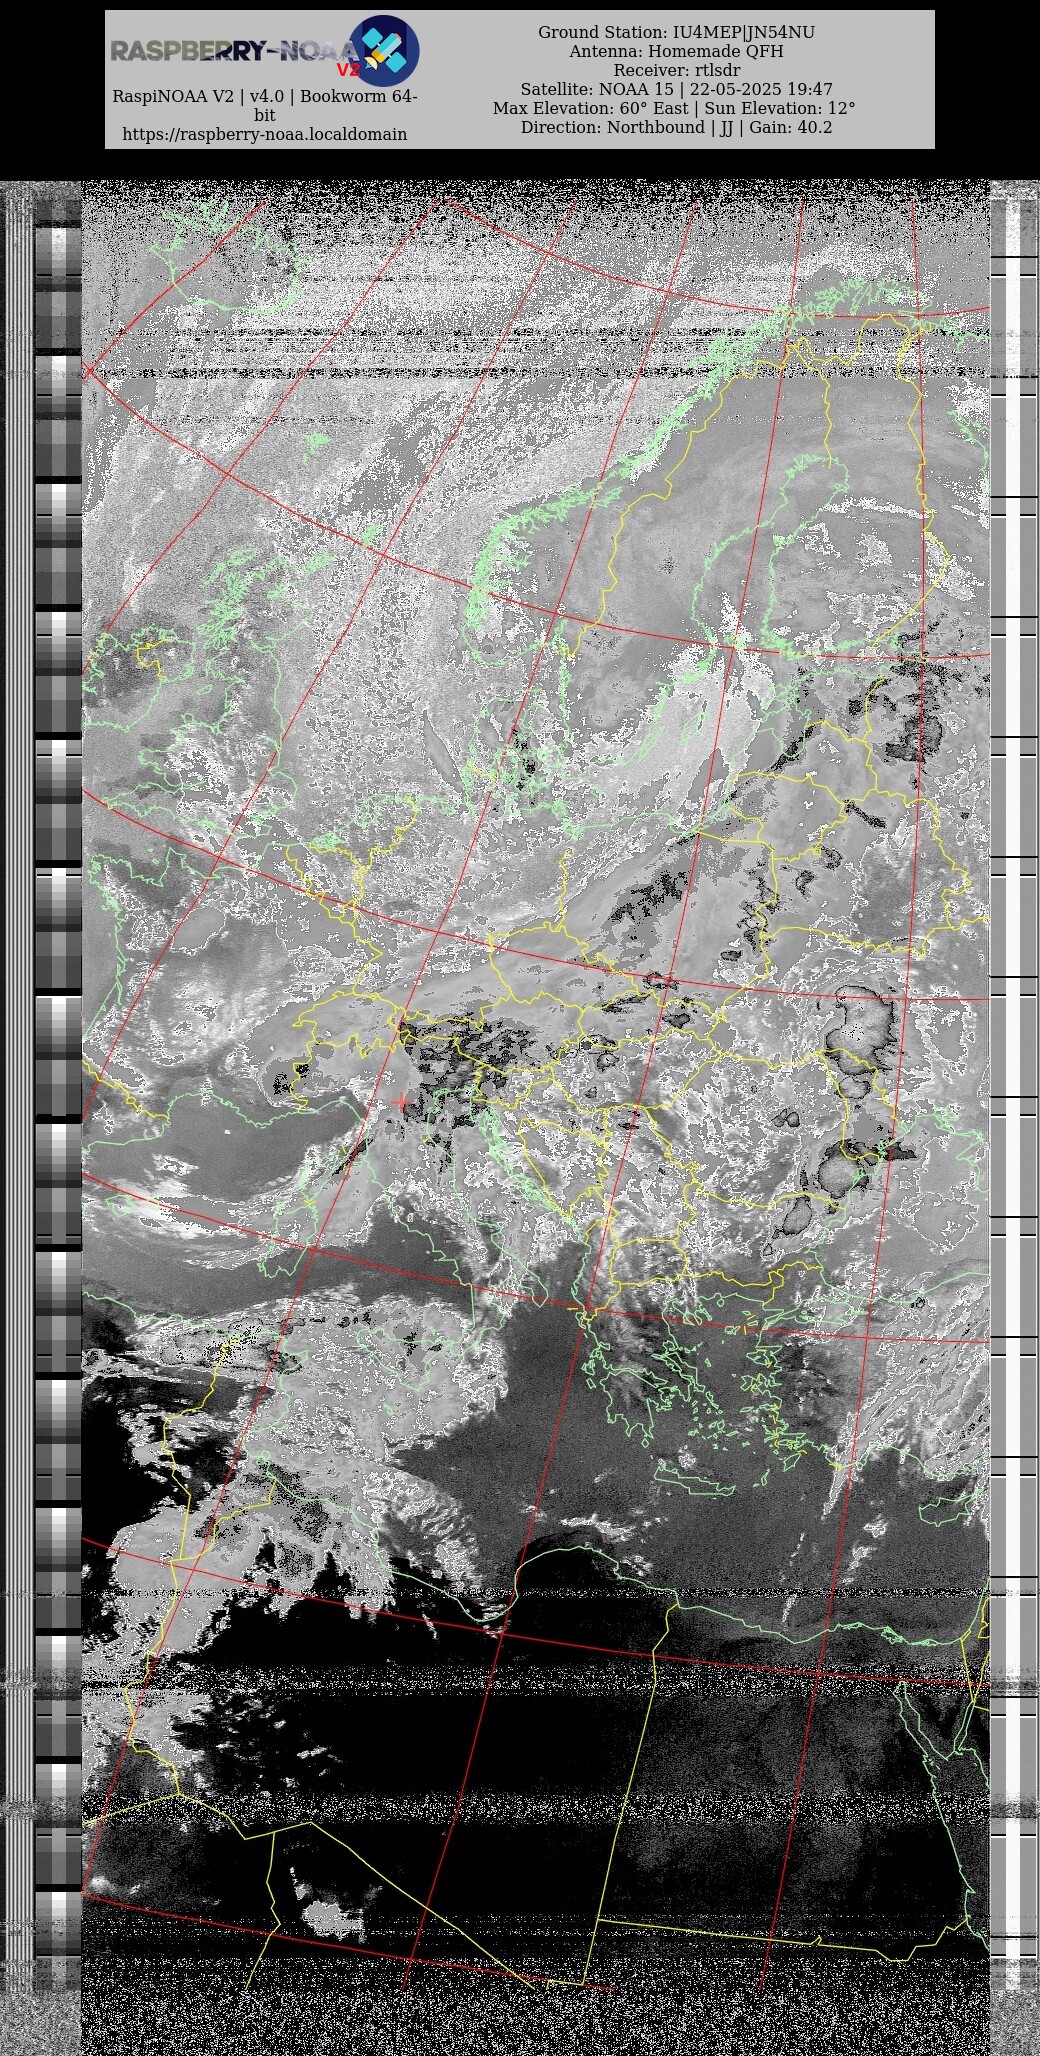This screenshot has height=2056, width=1040.
Task: Click the satellite weather map image
Action: (x=520, y=1118)
